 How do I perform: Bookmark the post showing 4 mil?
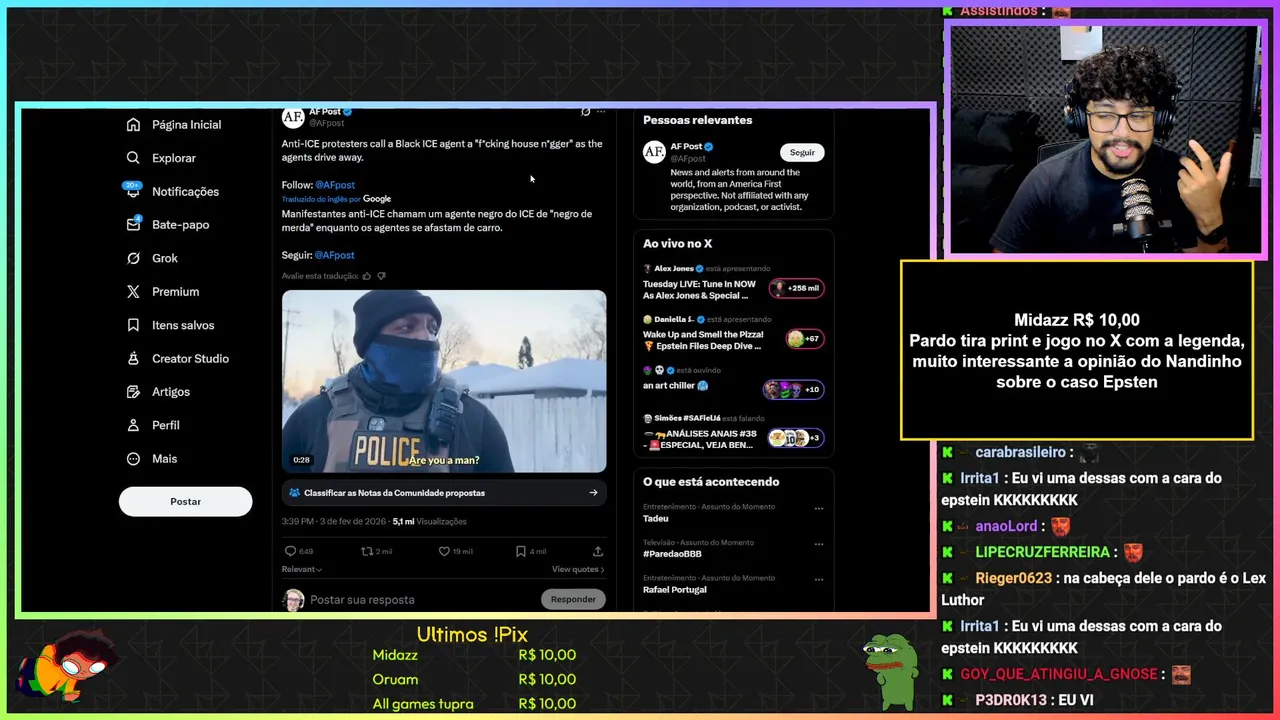(x=520, y=551)
